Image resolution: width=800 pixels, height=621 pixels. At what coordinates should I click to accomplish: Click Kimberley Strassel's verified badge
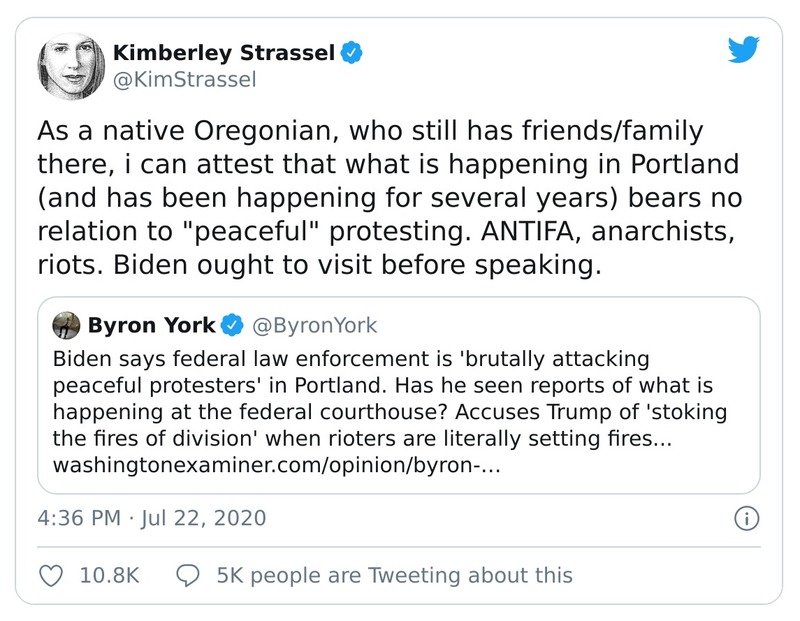pos(350,53)
